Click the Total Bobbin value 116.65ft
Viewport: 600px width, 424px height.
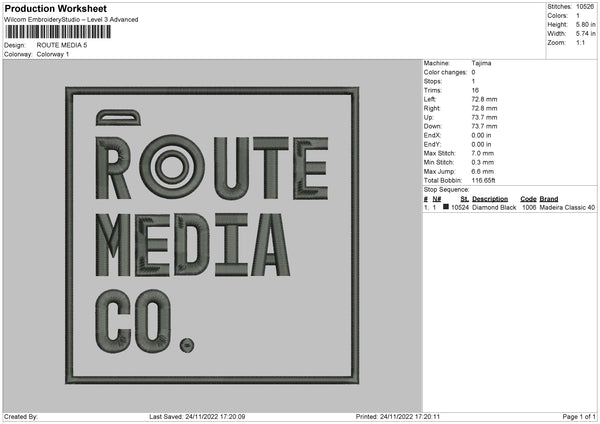(483, 180)
